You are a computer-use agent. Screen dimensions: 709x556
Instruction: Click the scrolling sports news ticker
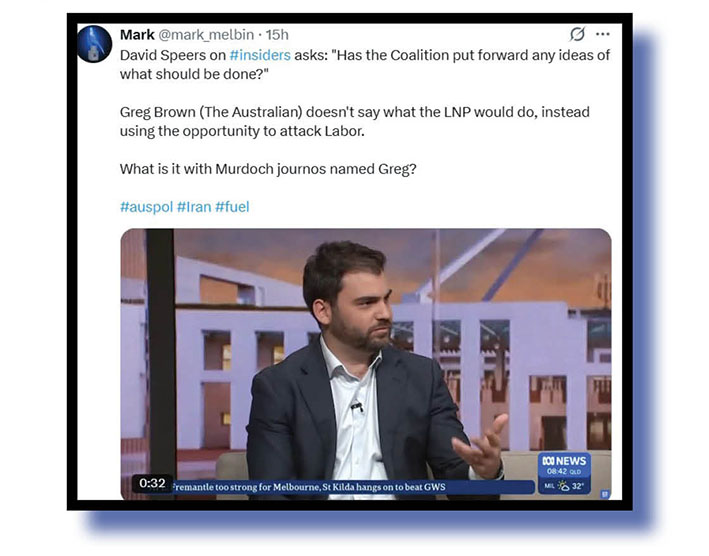353,487
